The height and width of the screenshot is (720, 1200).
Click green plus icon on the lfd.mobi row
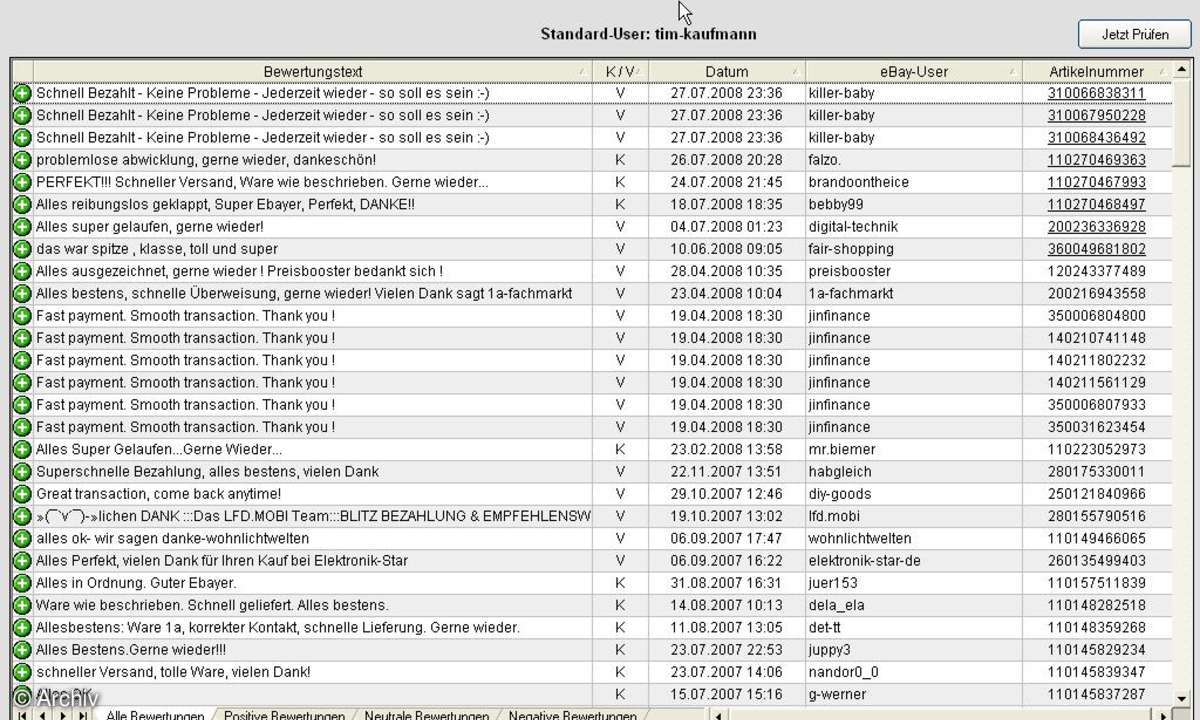(22, 516)
